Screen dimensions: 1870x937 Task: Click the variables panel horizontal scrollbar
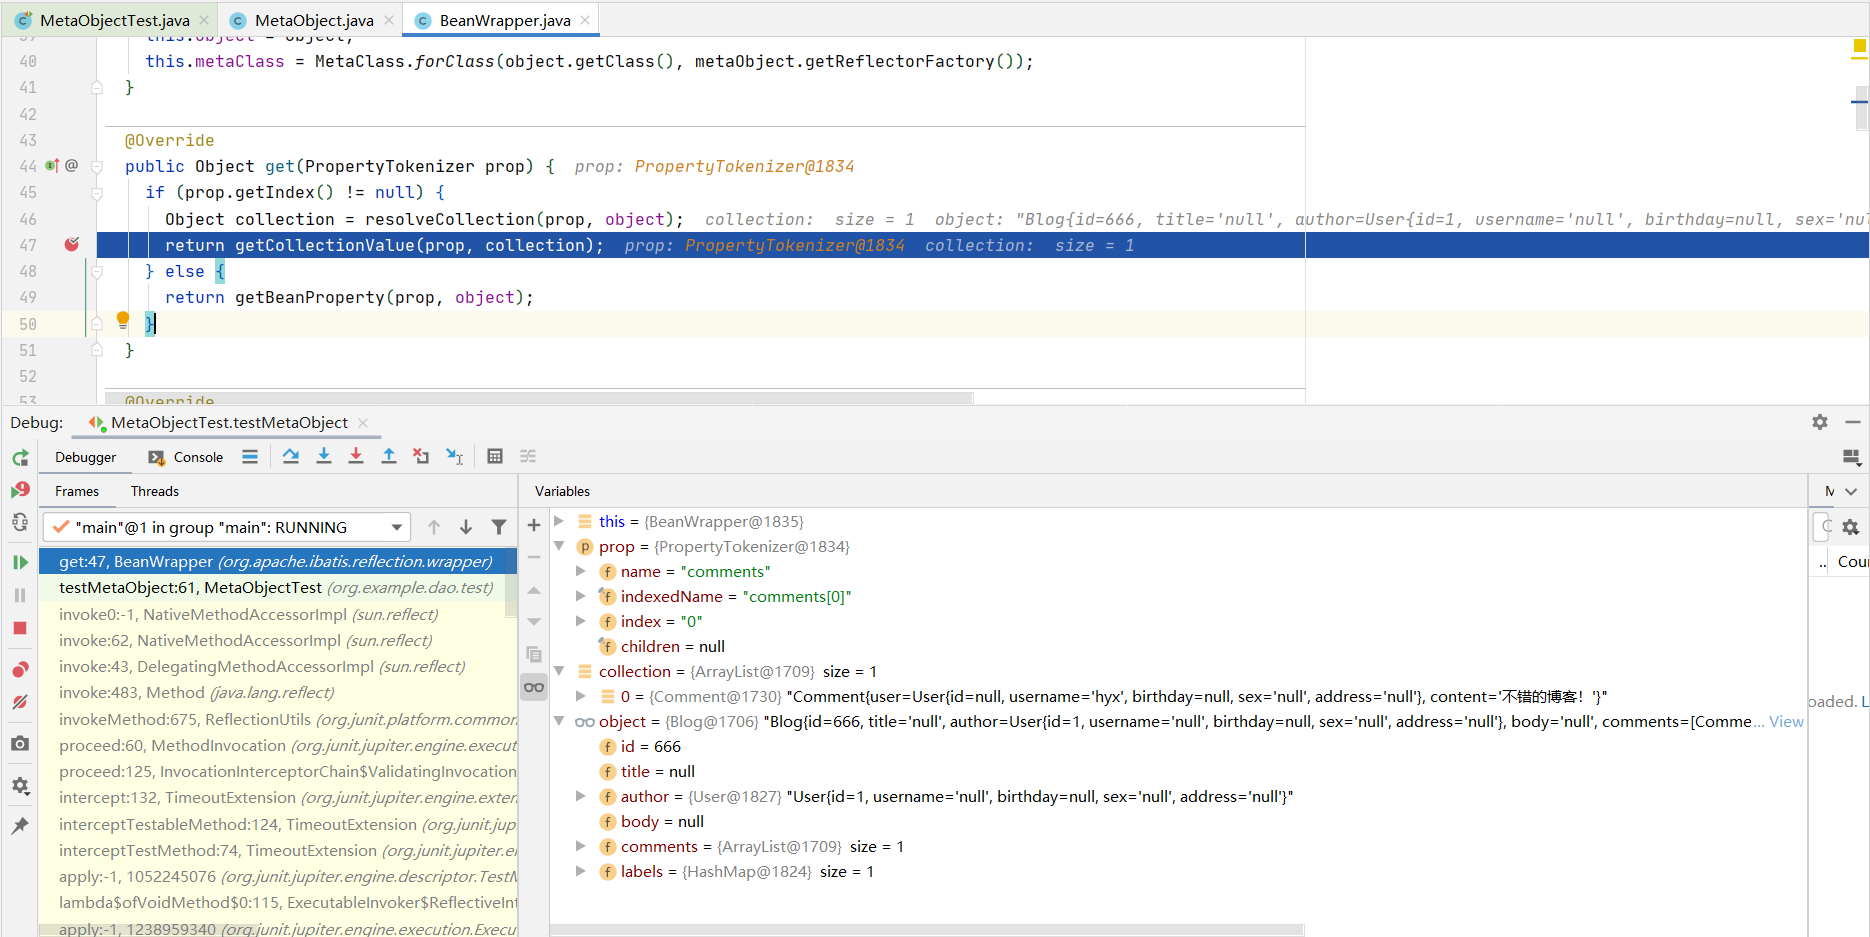coord(927,930)
